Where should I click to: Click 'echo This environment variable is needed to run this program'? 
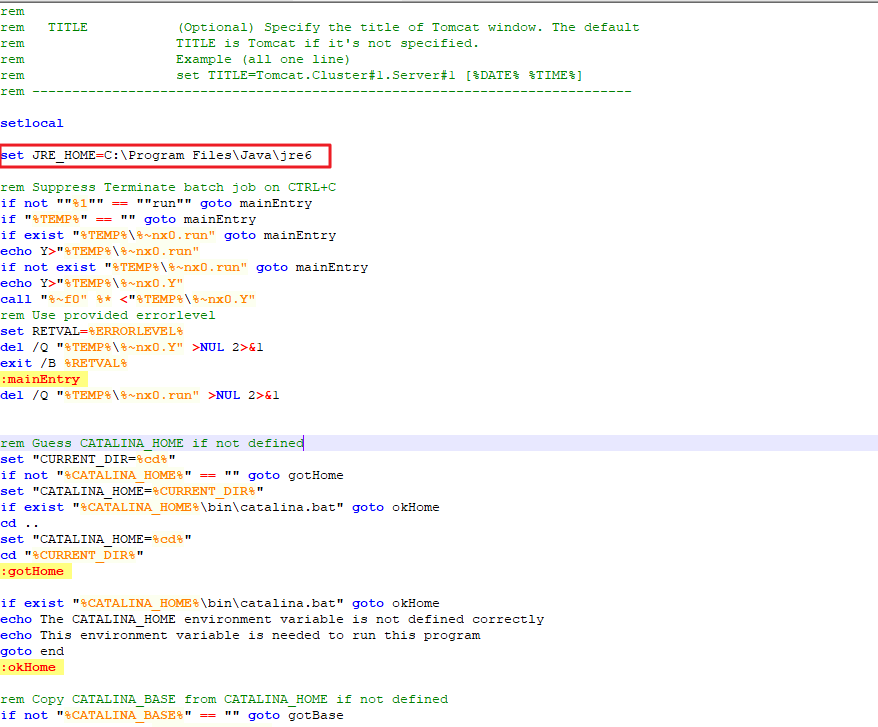pos(240,635)
